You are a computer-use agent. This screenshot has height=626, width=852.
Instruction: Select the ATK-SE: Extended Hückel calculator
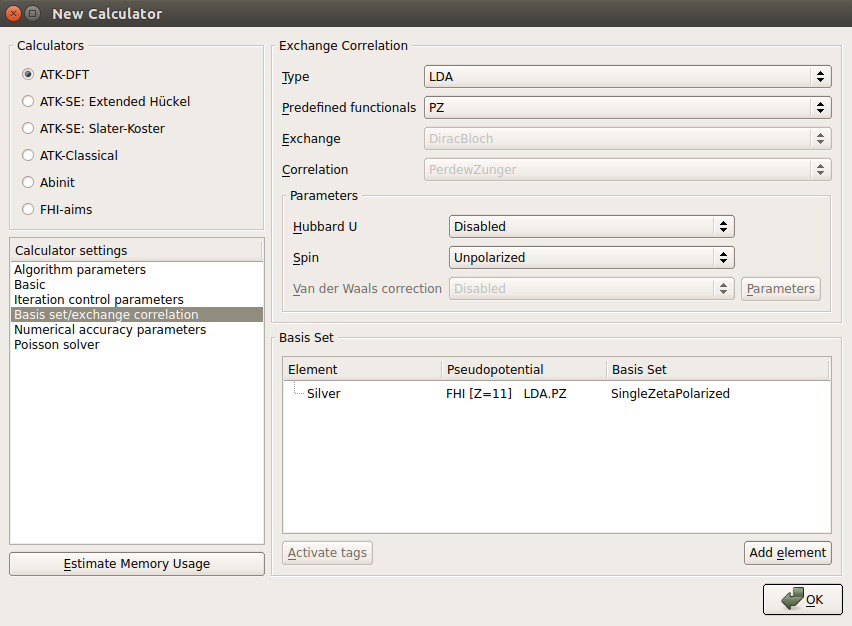click(x=106, y=102)
